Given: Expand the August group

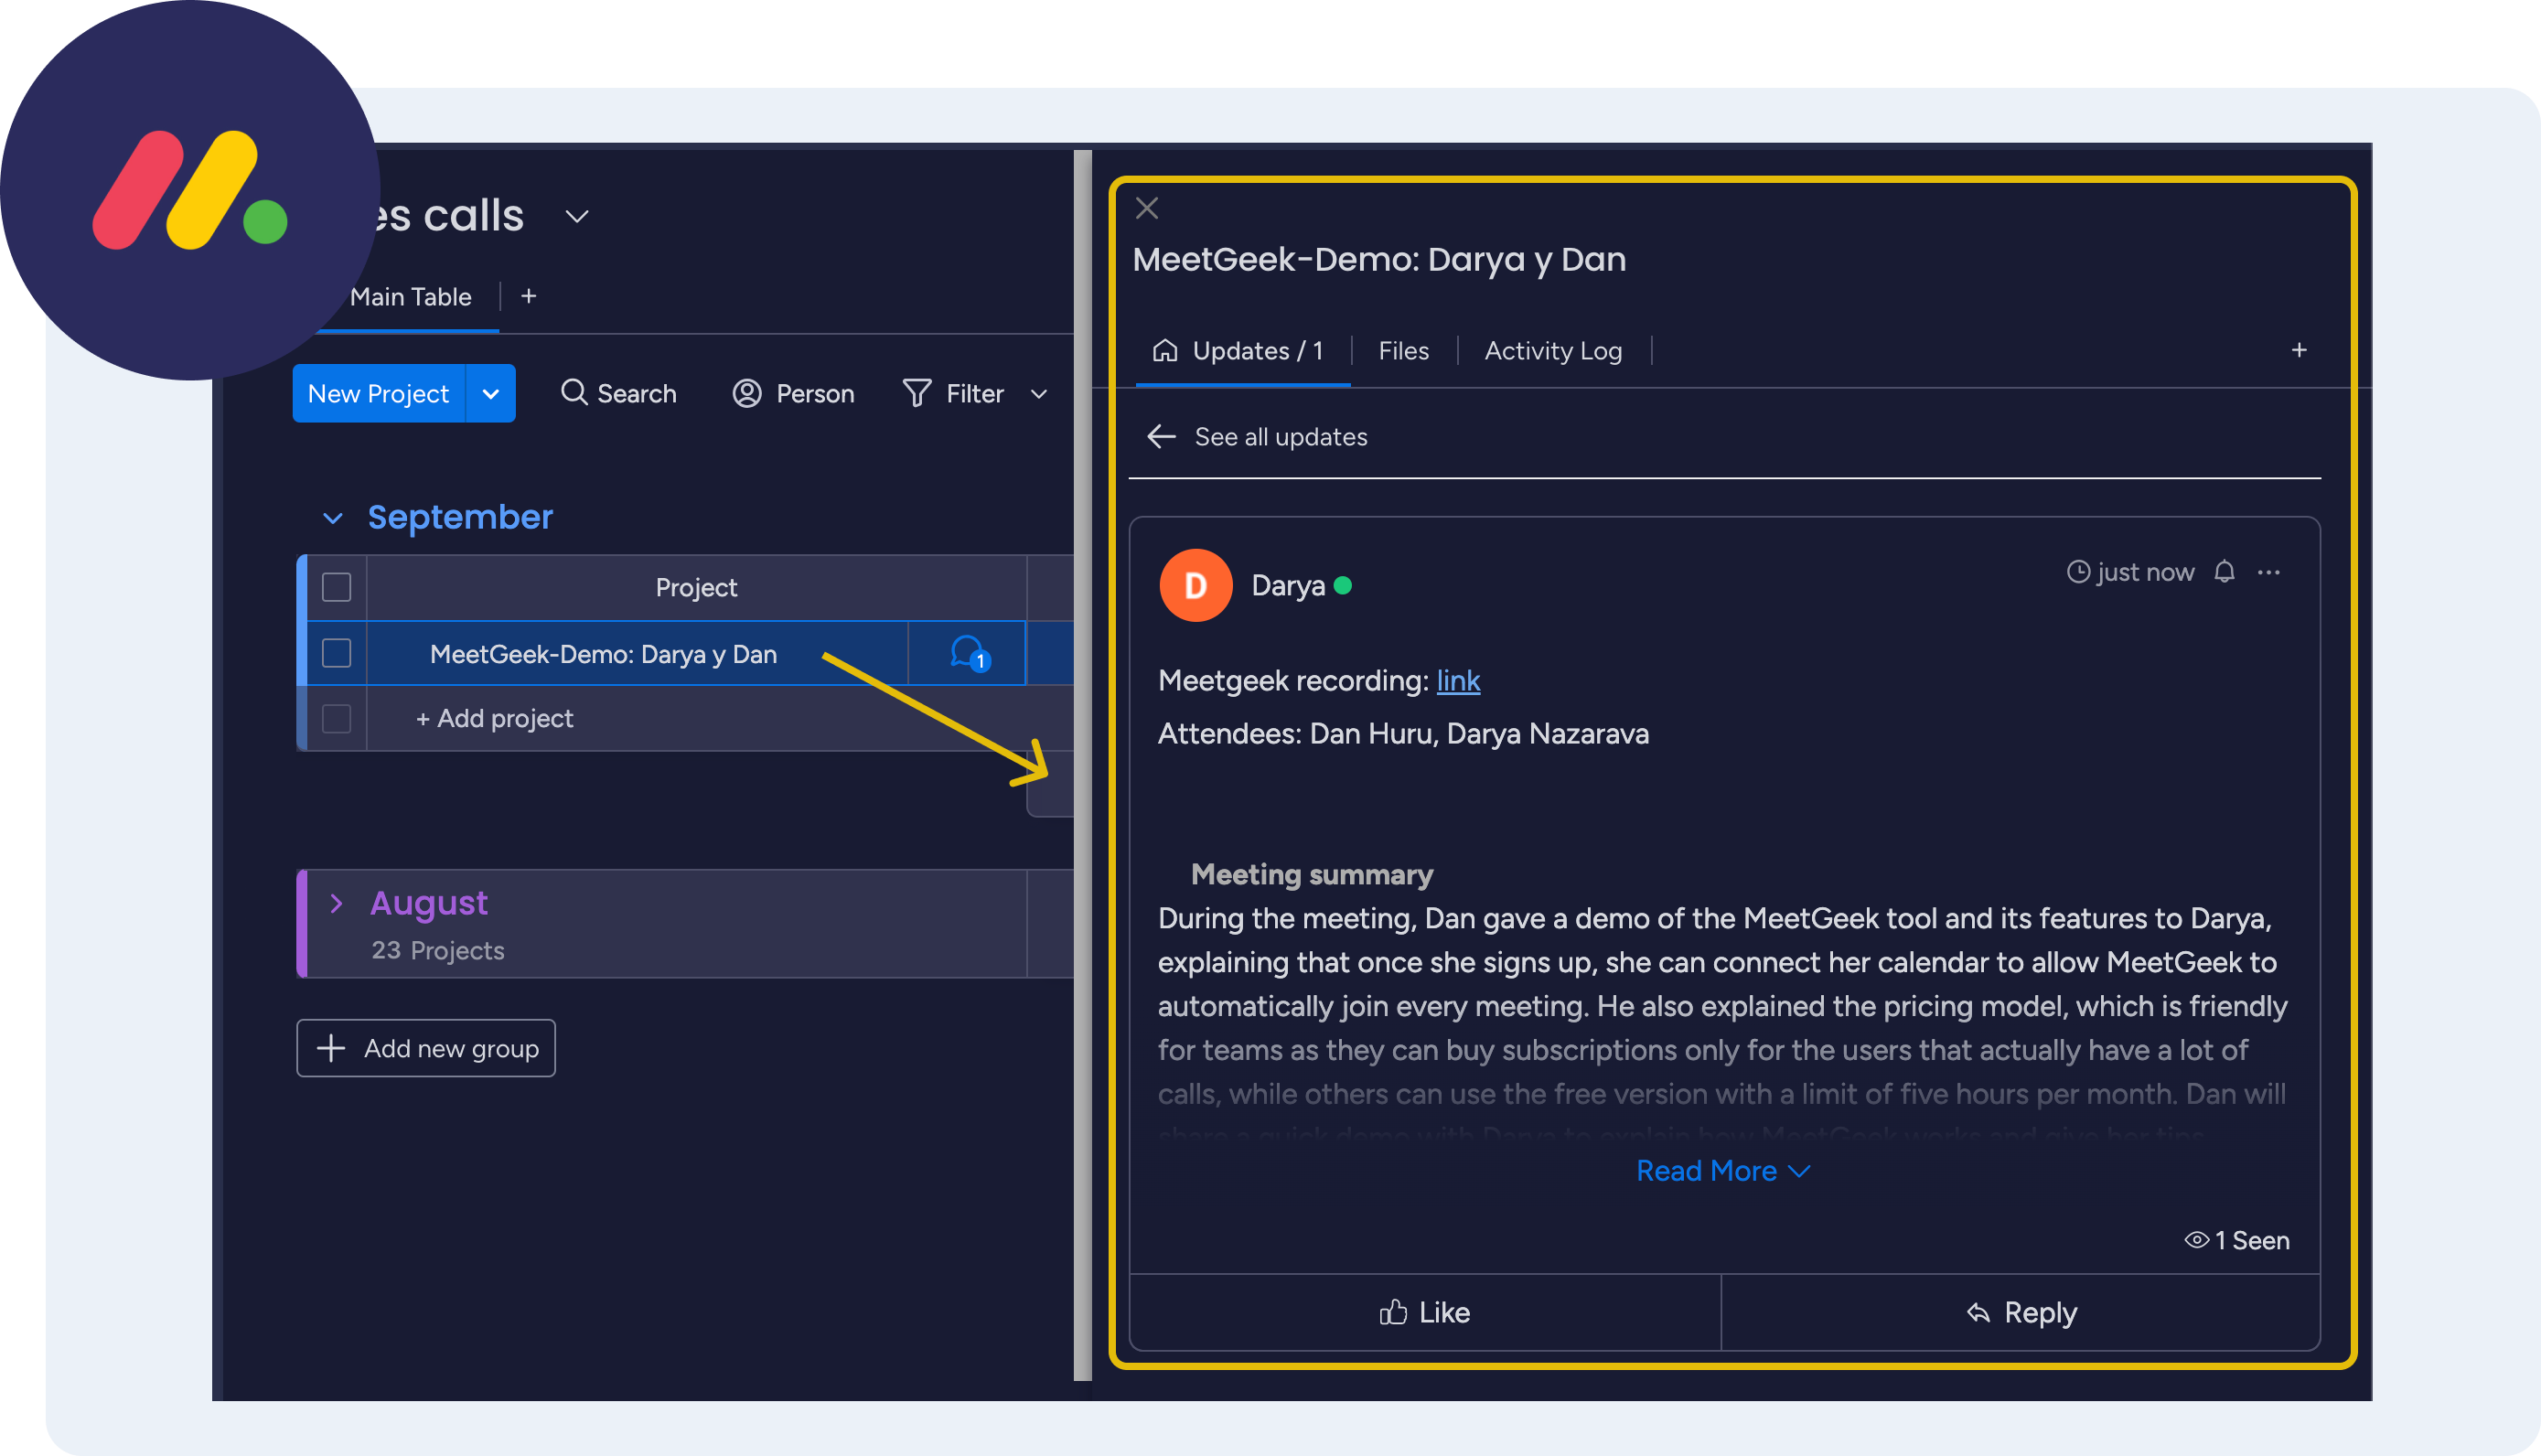Looking at the screenshot, I should (337, 904).
